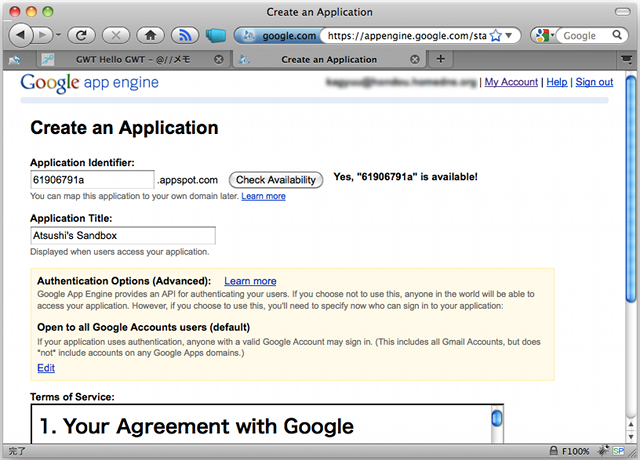This screenshot has height=460, width=640.
Task: Click the stop loading button
Action: (115, 35)
